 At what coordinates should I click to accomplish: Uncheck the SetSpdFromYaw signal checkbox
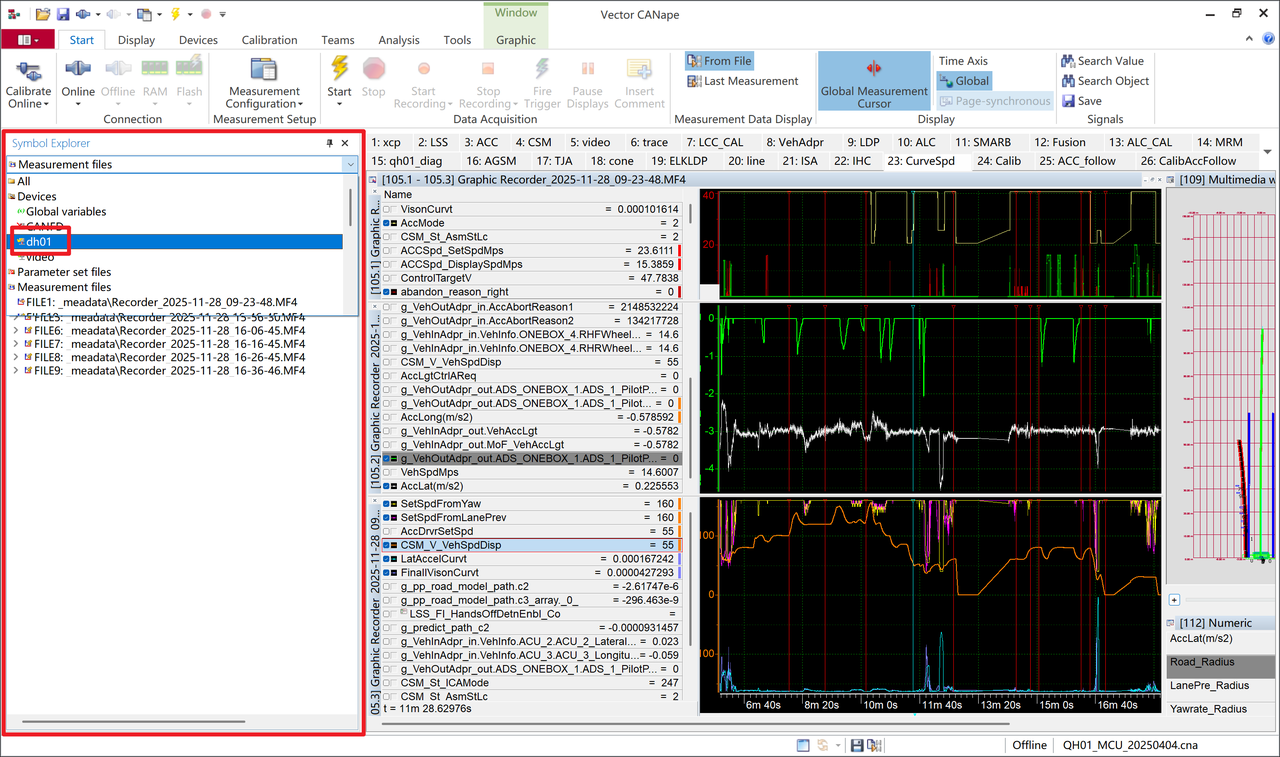point(388,504)
